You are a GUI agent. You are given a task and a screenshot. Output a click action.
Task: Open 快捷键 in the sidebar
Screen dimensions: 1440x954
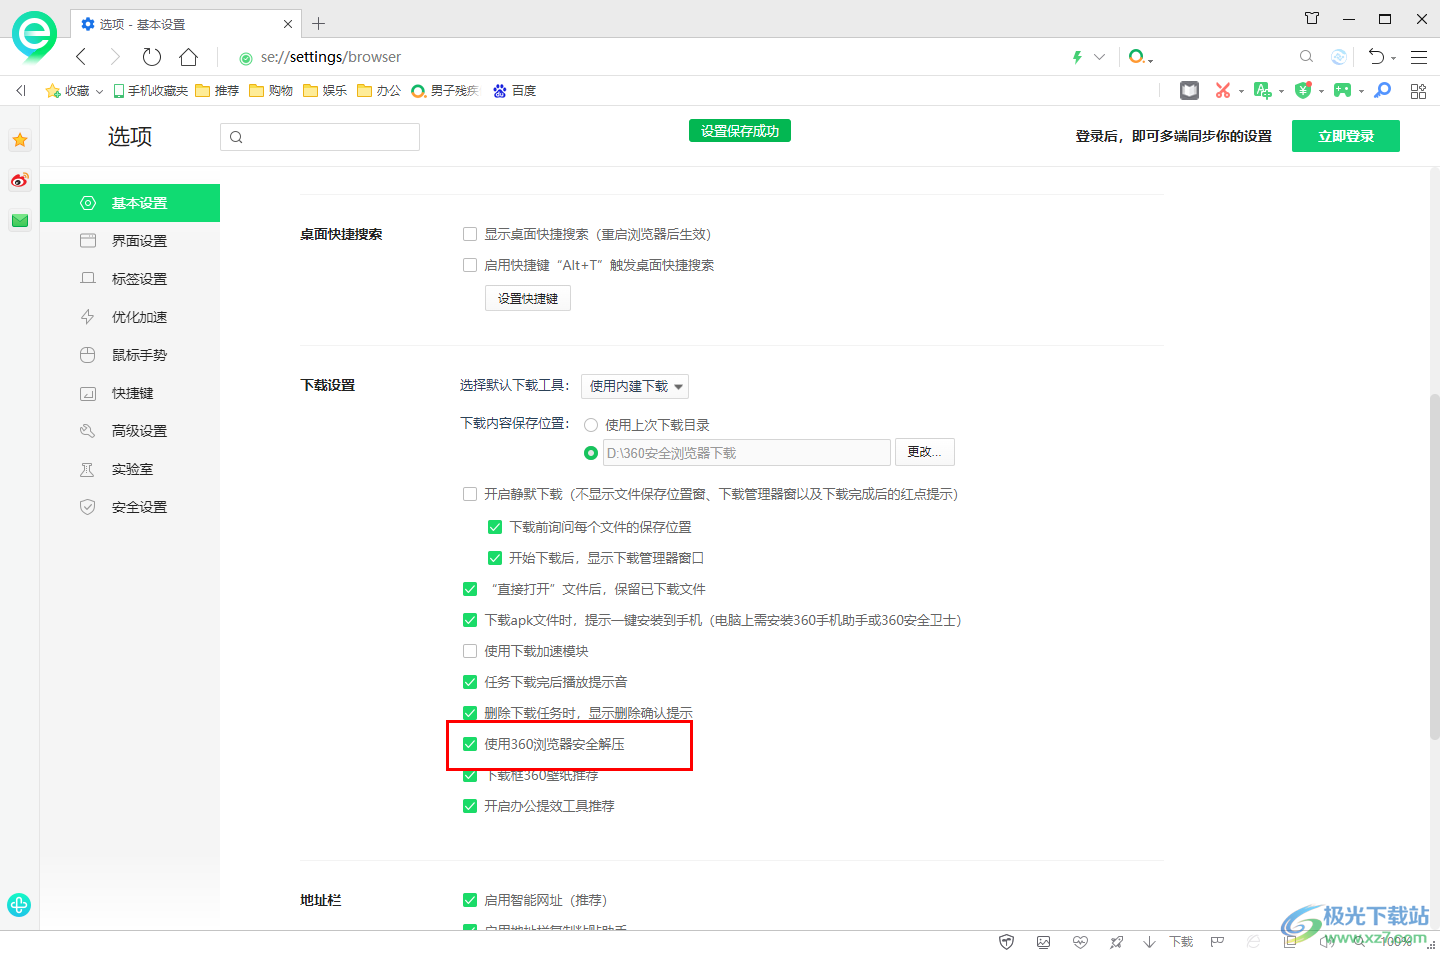[130, 393]
